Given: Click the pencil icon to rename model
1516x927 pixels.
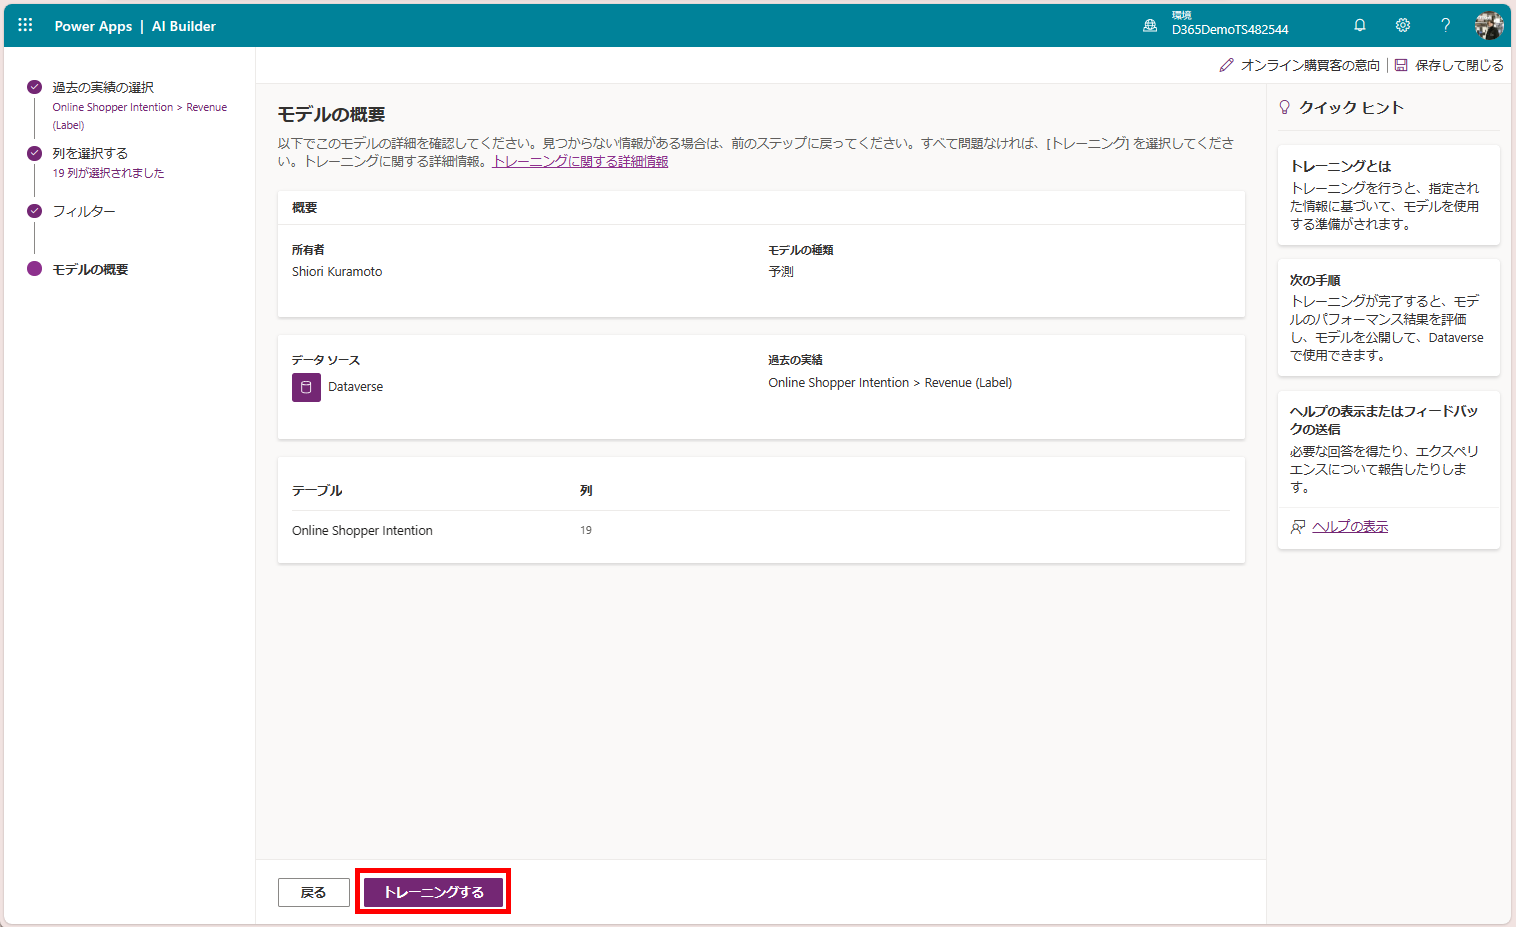Looking at the screenshot, I should coord(1227,65).
